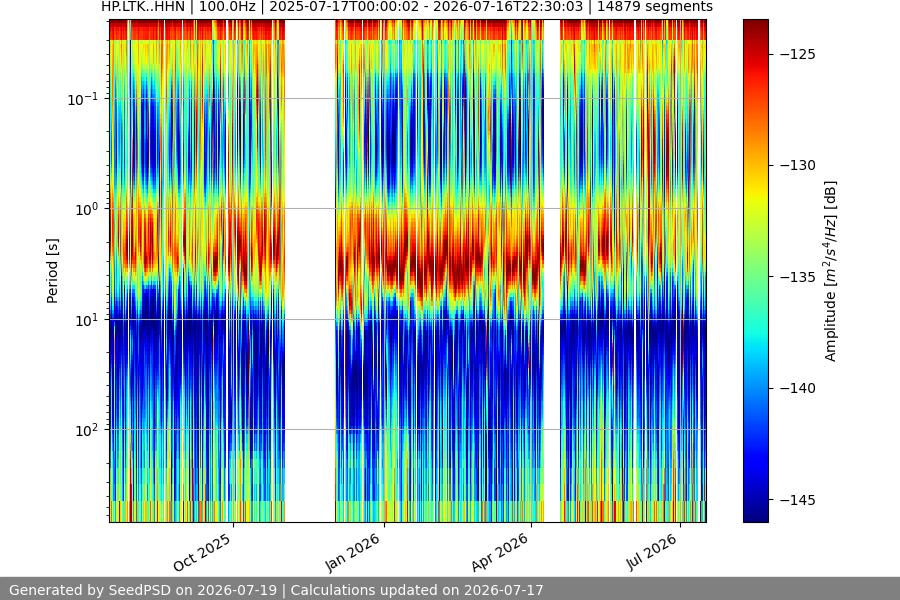Click the −135 colorbar tick label
This screenshot has width=900, height=600.
click(x=798, y=277)
